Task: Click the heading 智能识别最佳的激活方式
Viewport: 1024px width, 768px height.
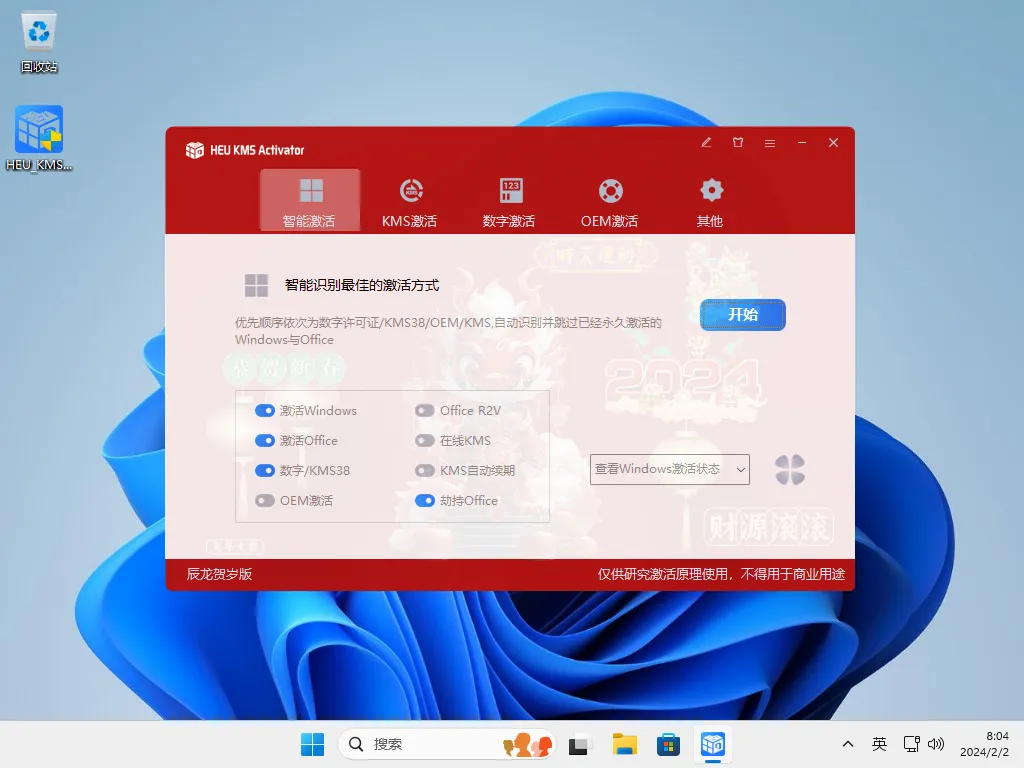Action: [362, 285]
